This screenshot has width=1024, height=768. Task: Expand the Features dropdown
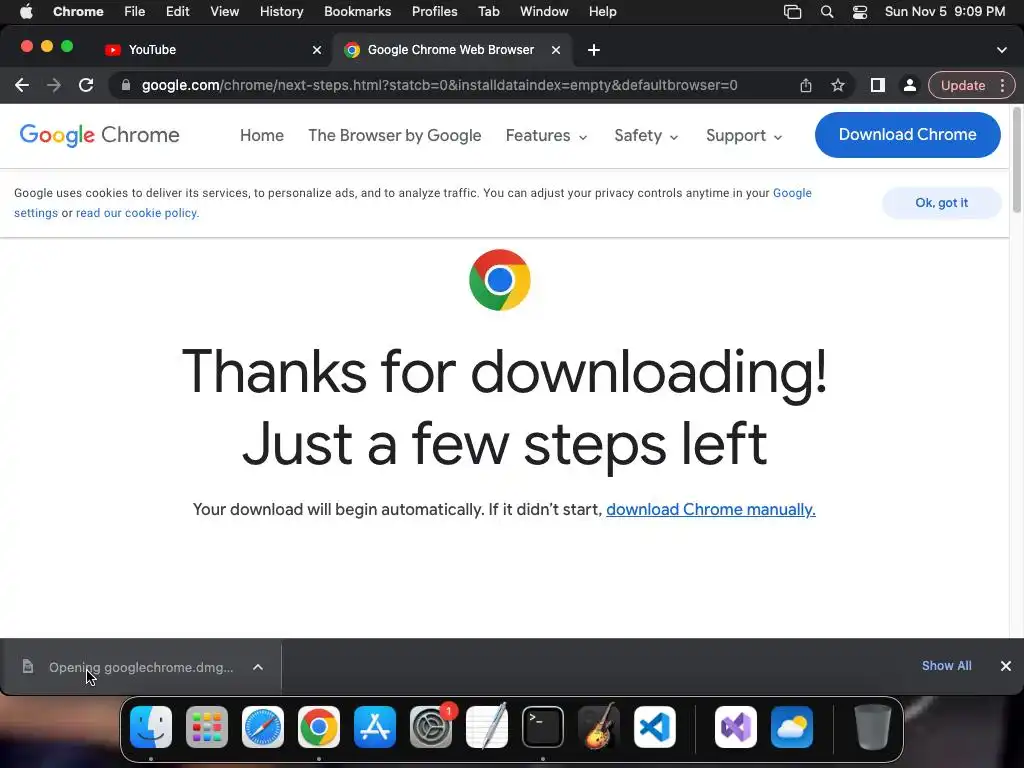[547, 135]
